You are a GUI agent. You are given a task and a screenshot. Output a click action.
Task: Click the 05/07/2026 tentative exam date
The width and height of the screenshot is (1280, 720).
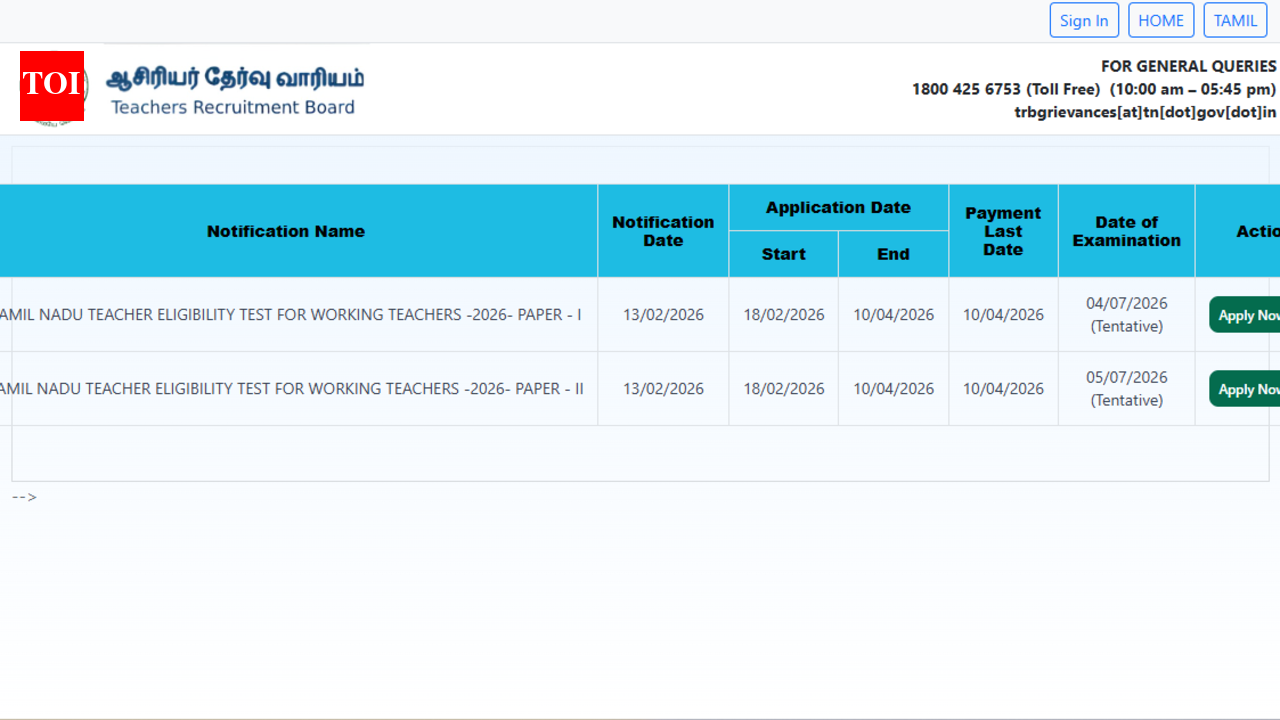pos(1126,388)
